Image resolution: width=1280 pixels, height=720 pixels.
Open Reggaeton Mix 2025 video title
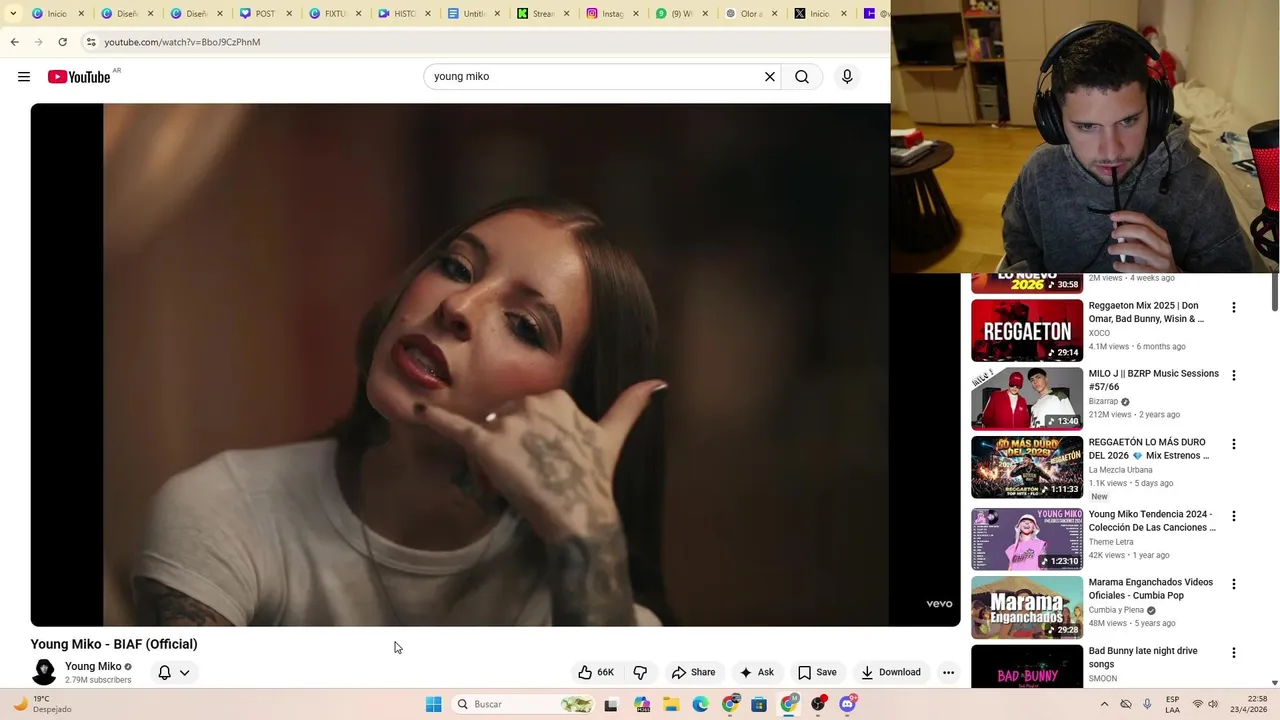pos(1146,312)
